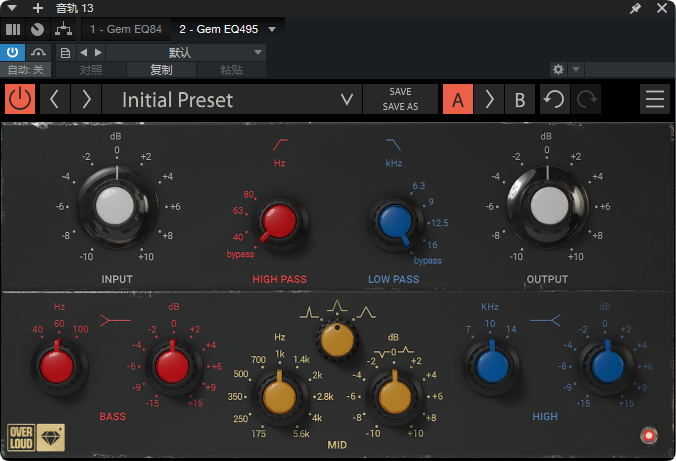Open the 默认 preset dropdown

186,53
